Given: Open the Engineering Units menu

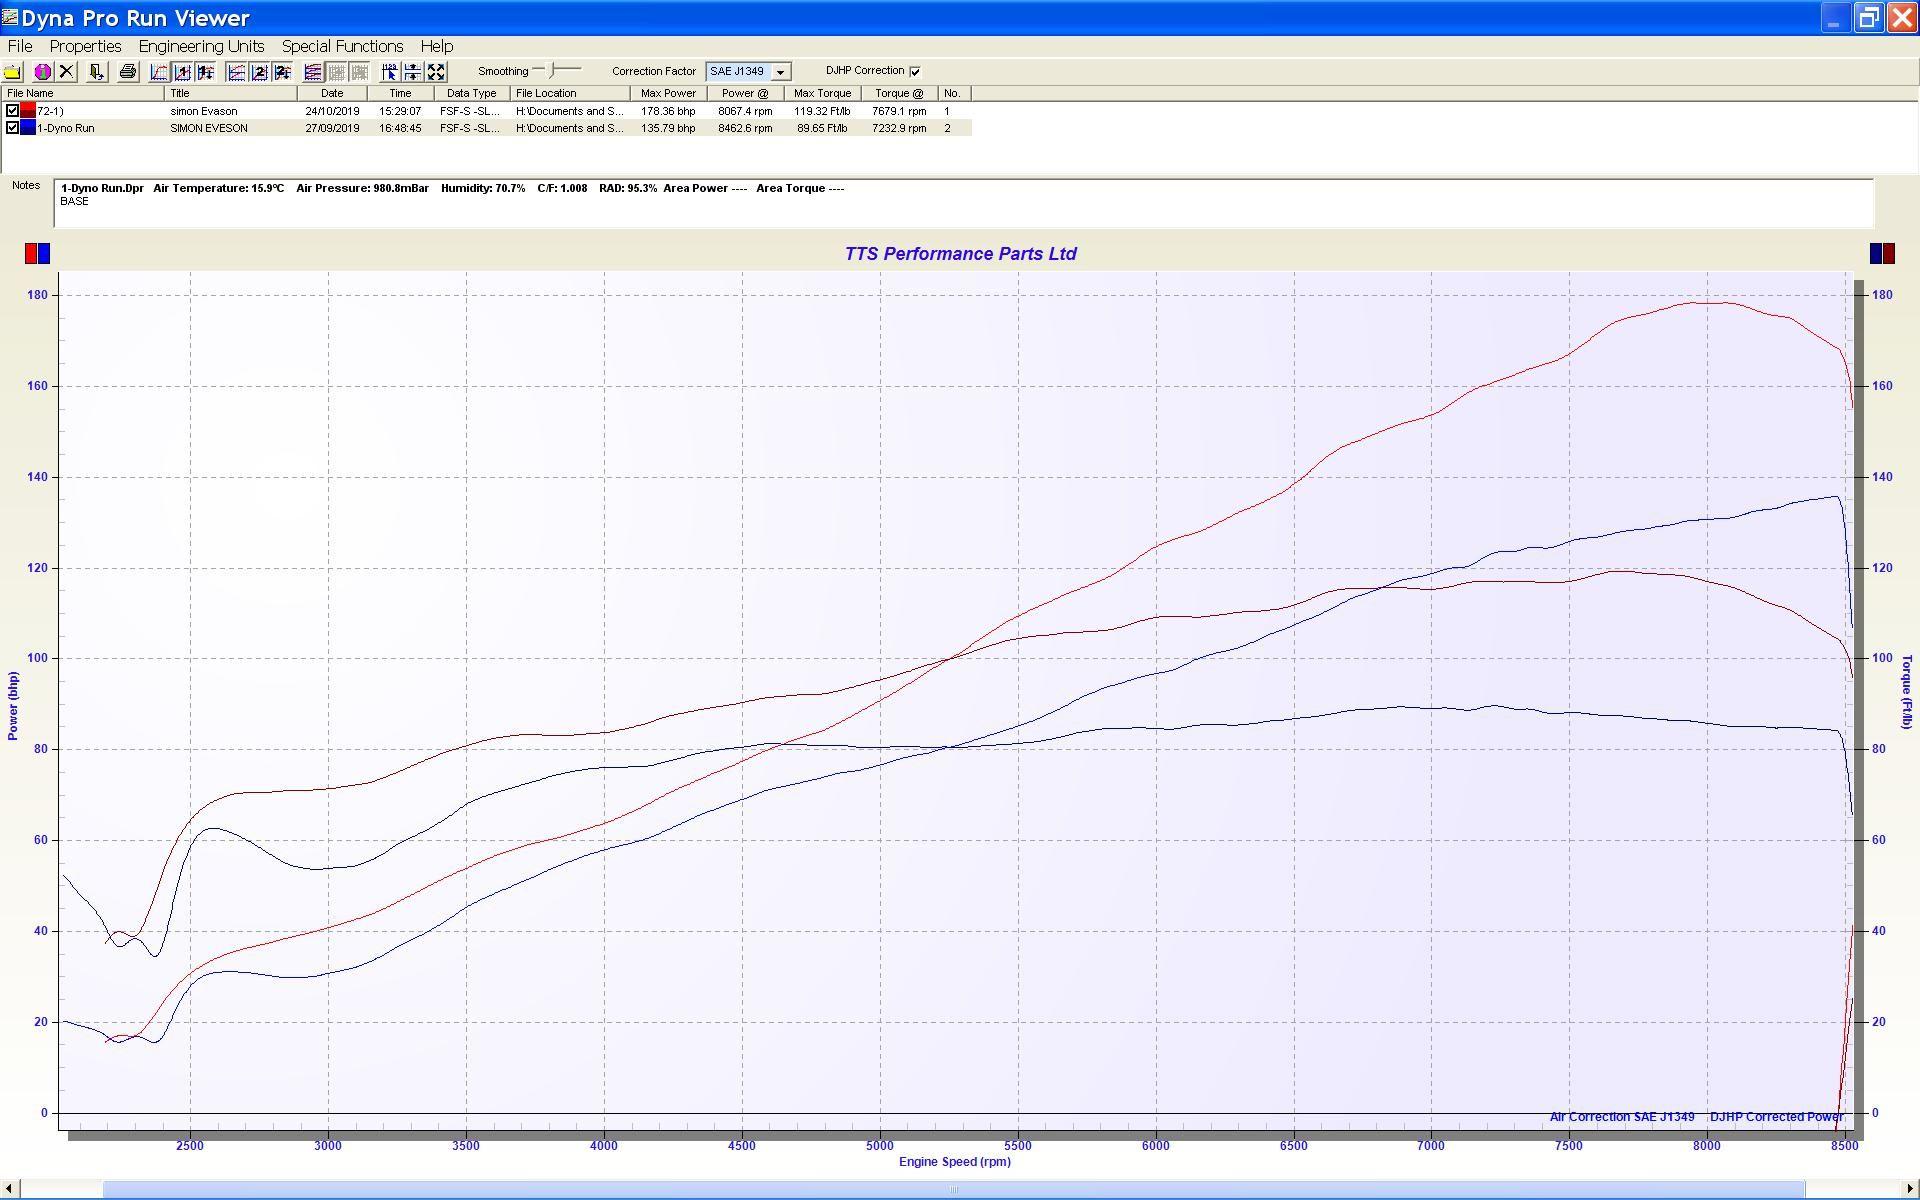Looking at the screenshot, I should 201,46.
